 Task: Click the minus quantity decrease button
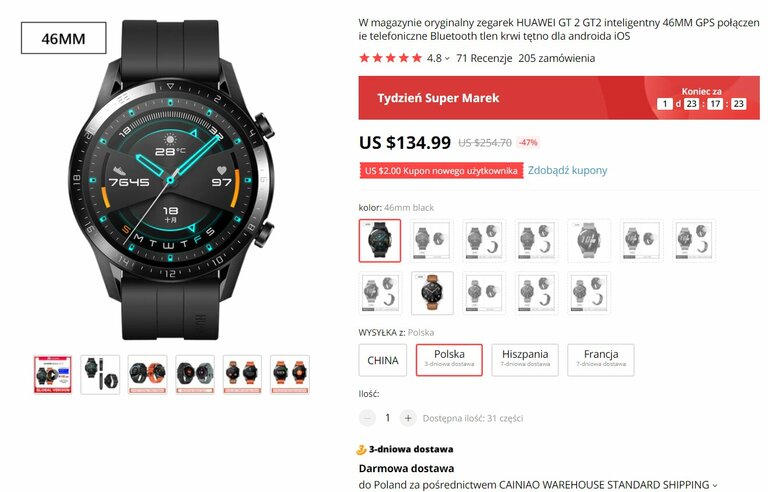coord(367,418)
